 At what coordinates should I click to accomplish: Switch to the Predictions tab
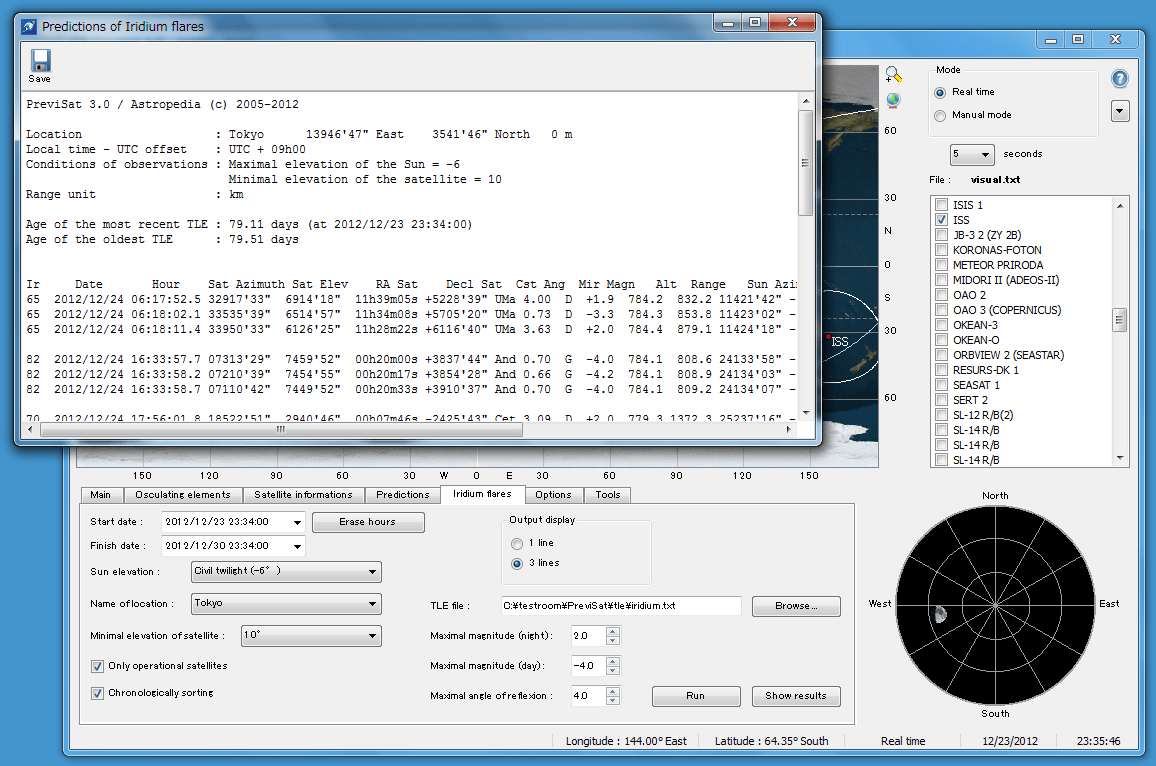[403, 495]
